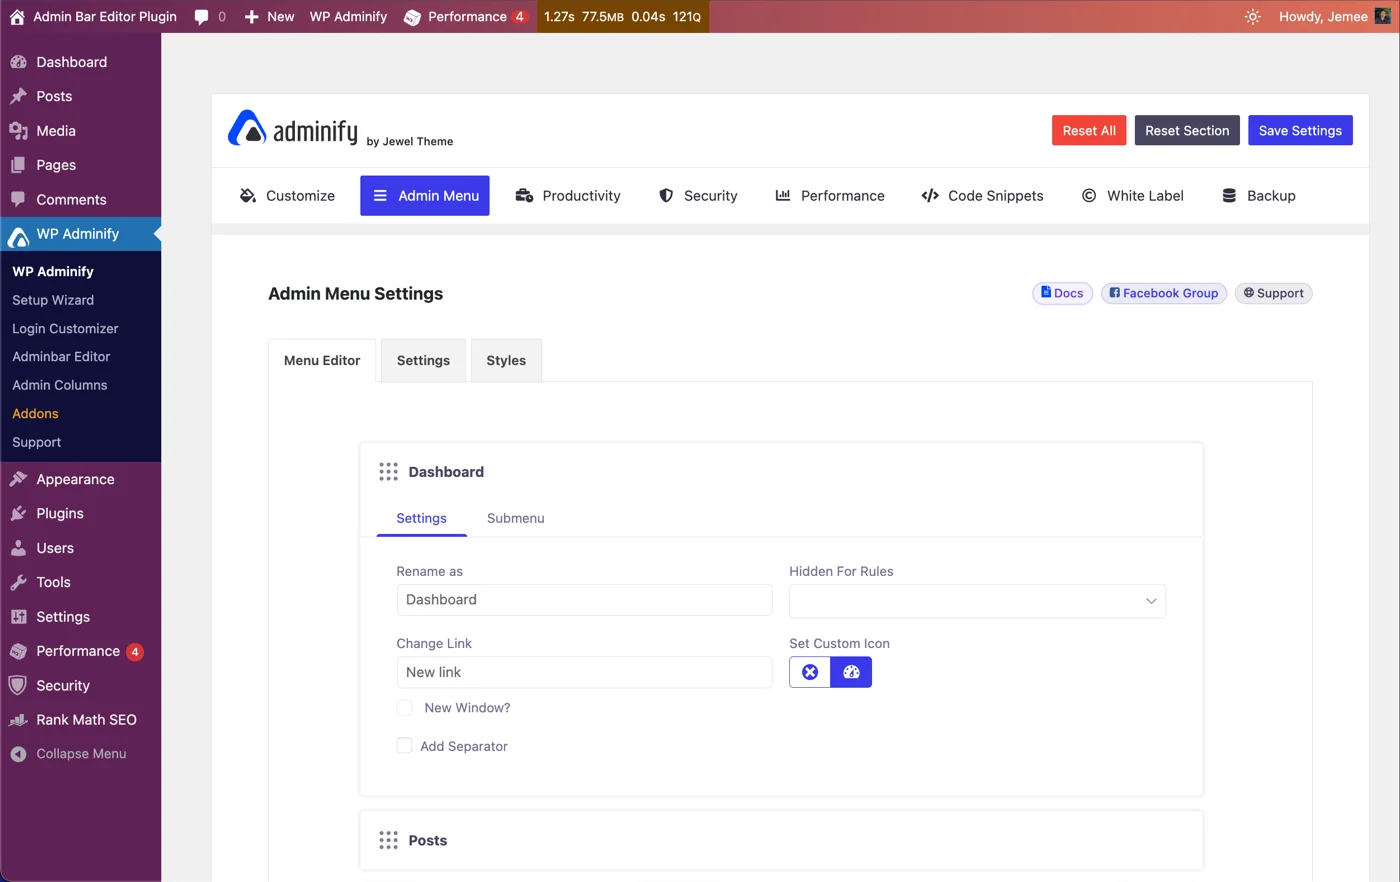This screenshot has height=882, width=1400.
Task: Click the Performance section icon
Action: [784, 195]
